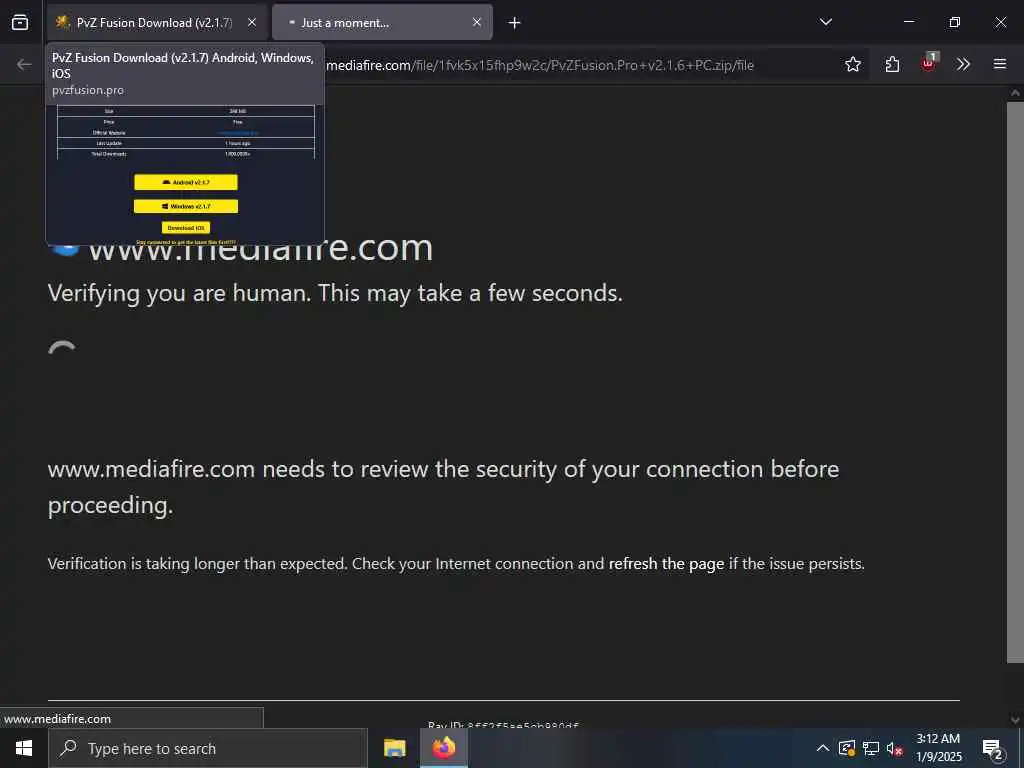The height and width of the screenshot is (768, 1024).
Task: Open the Windows Security tray icon
Action: [x=846, y=748]
